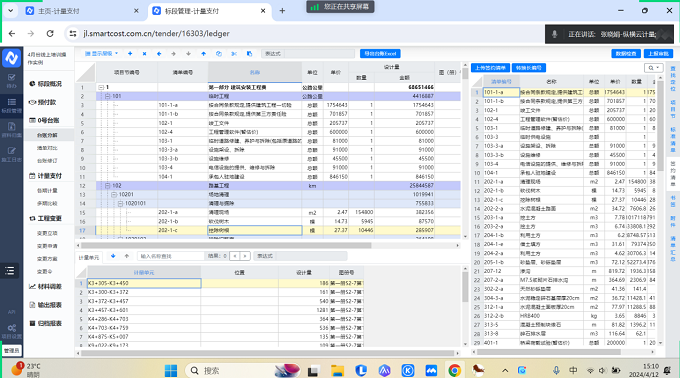Viewport: 680px width, 378px height.
Task: Click the 上报审批 button at top right
Action: point(658,54)
